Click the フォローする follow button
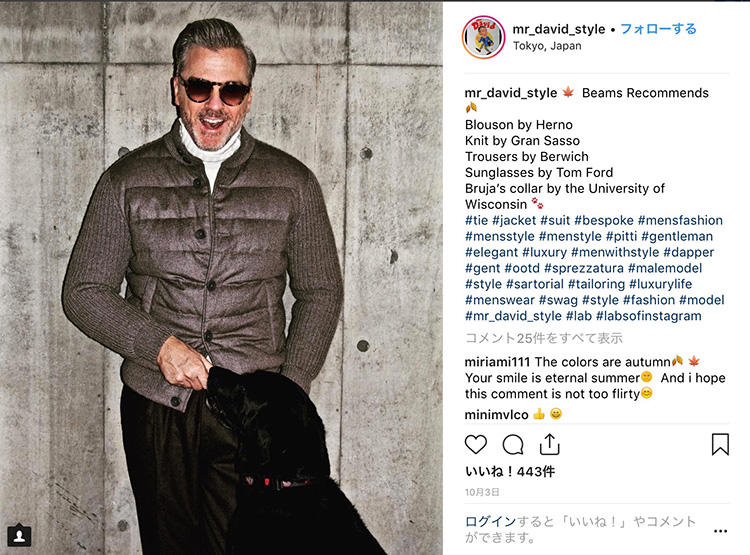Screen dimensions: 750x555 [658, 29]
